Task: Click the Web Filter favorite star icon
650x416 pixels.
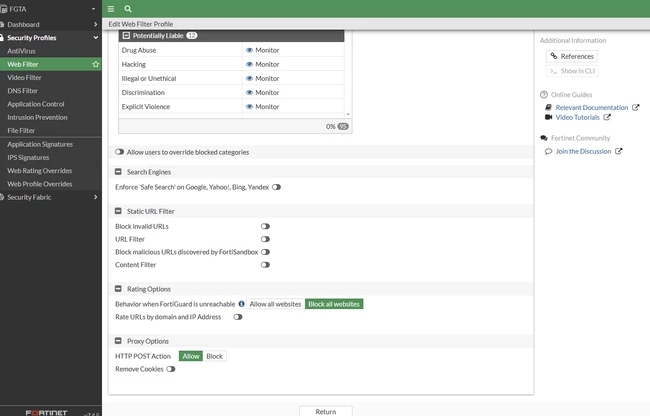Action: click(96, 64)
